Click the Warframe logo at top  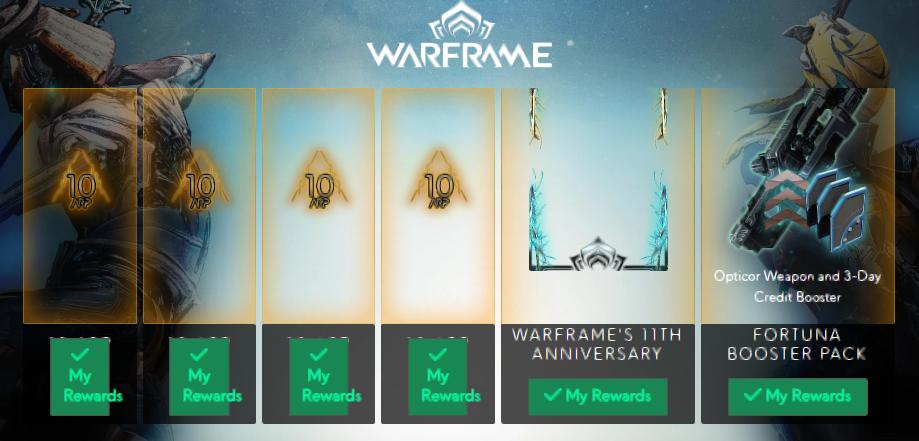click(459, 35)
